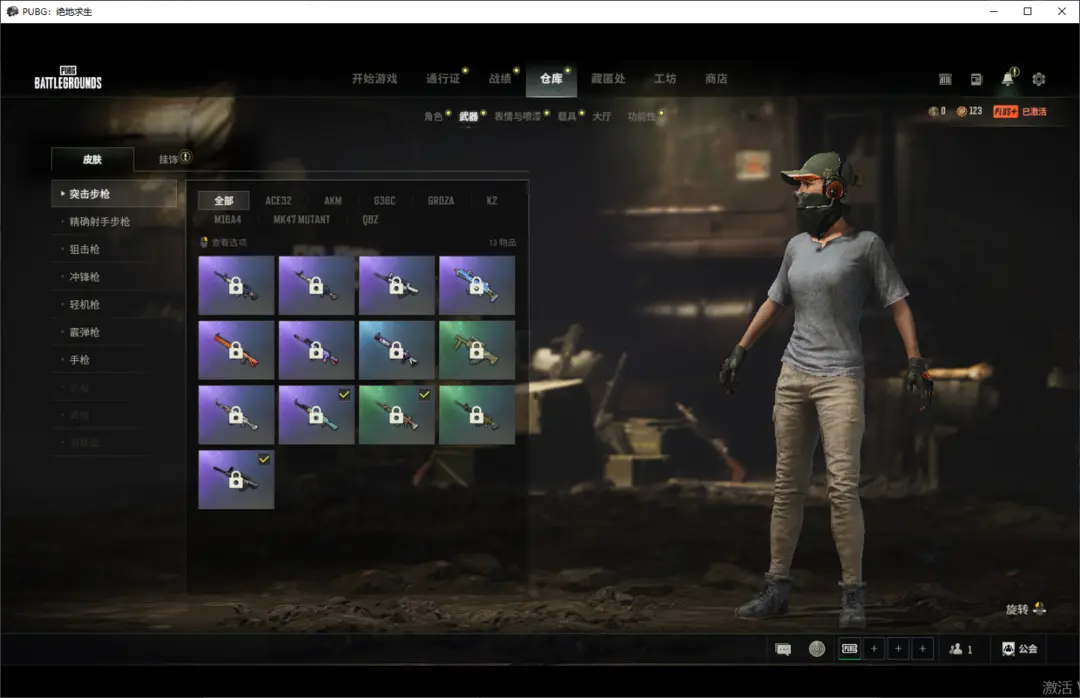
Task: Click the third plus invite slot
Action: click(922, 649)
